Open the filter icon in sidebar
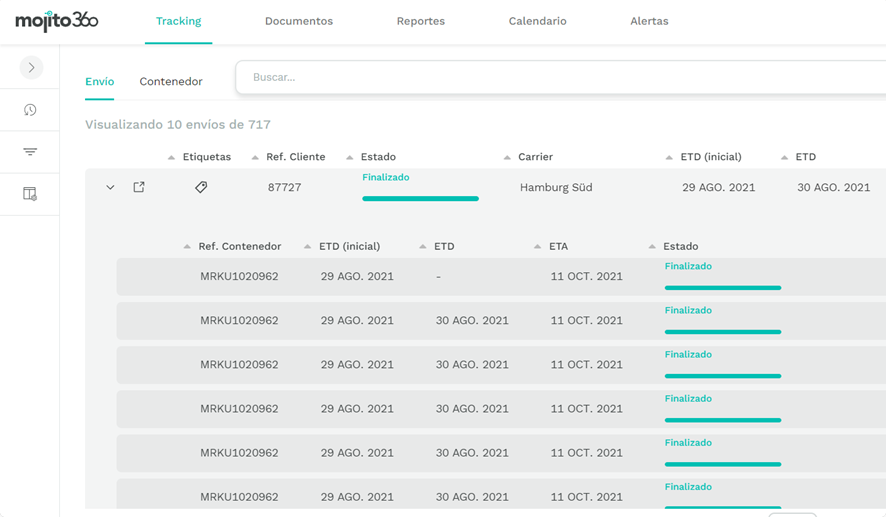This screenshot has height=517, width=886. pos(30,152)
